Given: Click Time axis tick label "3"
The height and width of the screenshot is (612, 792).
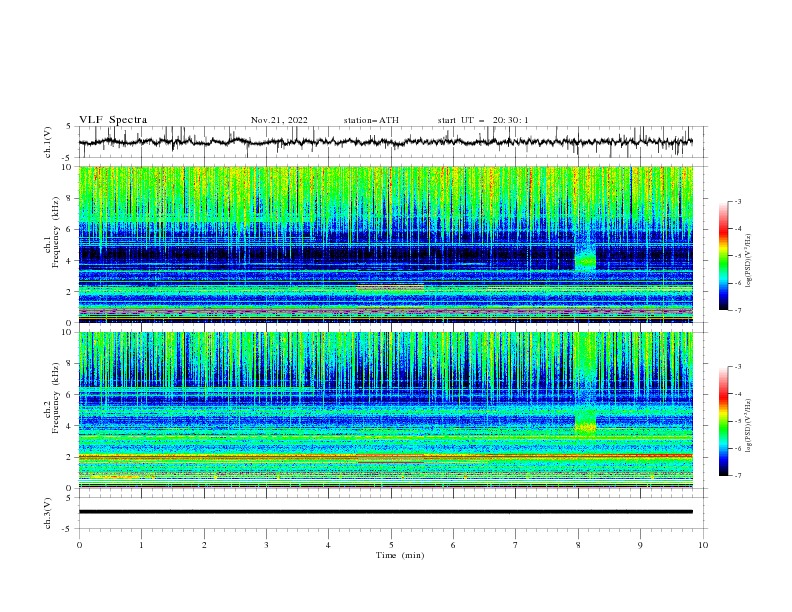Looking at the screenshot, I should click(266, 545).
